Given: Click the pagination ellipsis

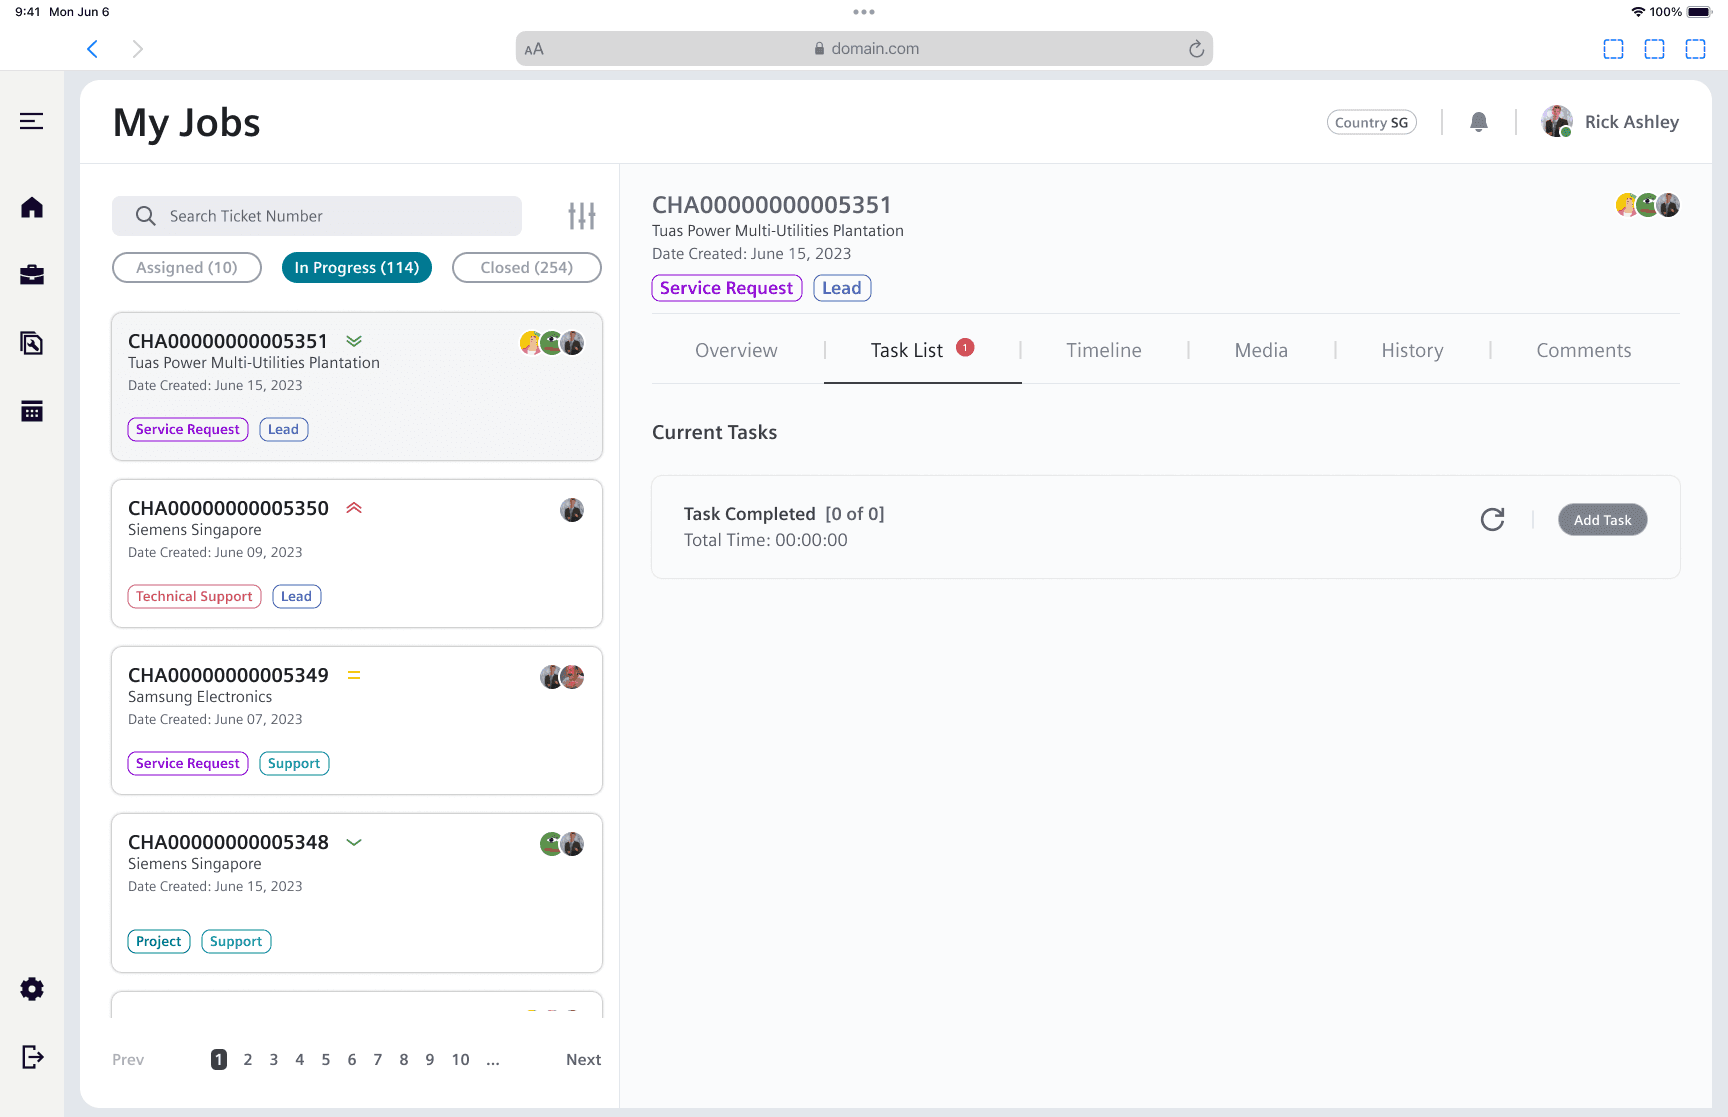Looking at the screenshot, I should (x=493, y=1061).
